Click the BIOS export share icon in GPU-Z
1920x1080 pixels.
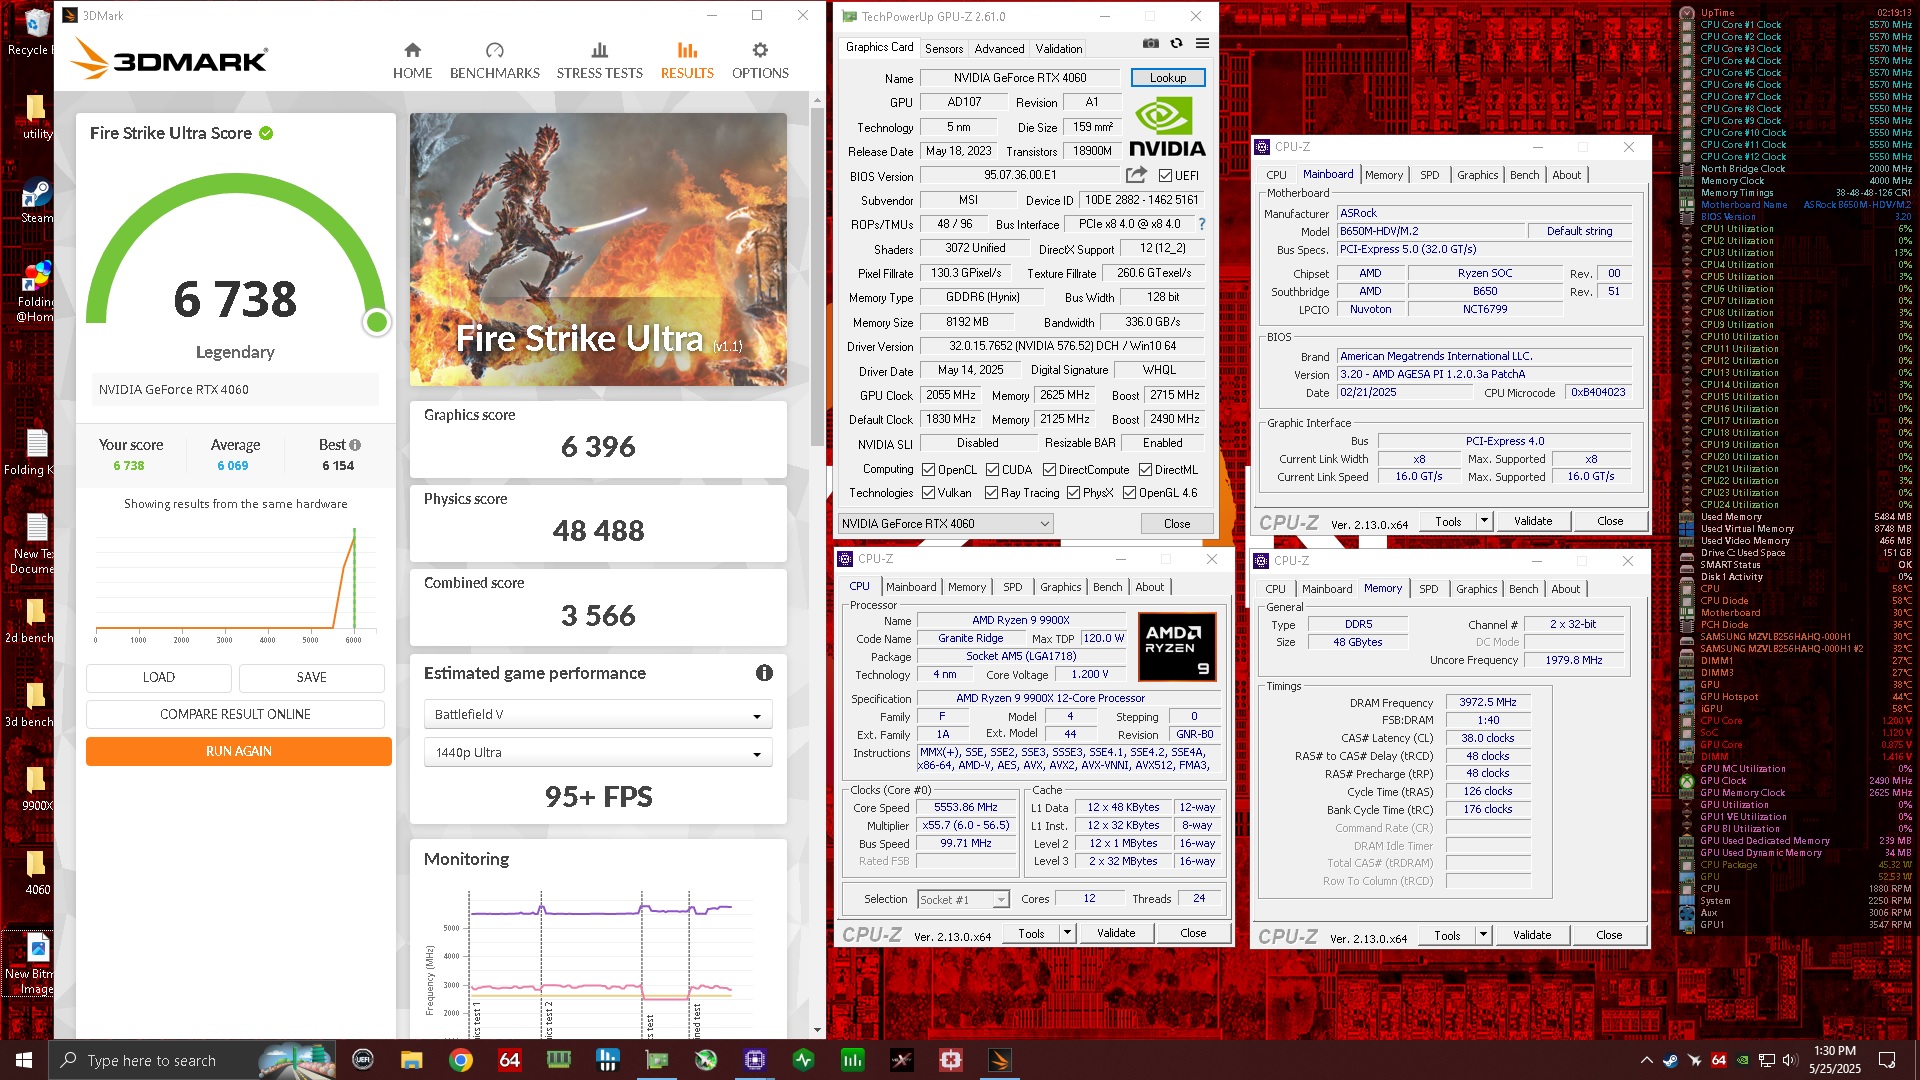[x=1136, y=175]
